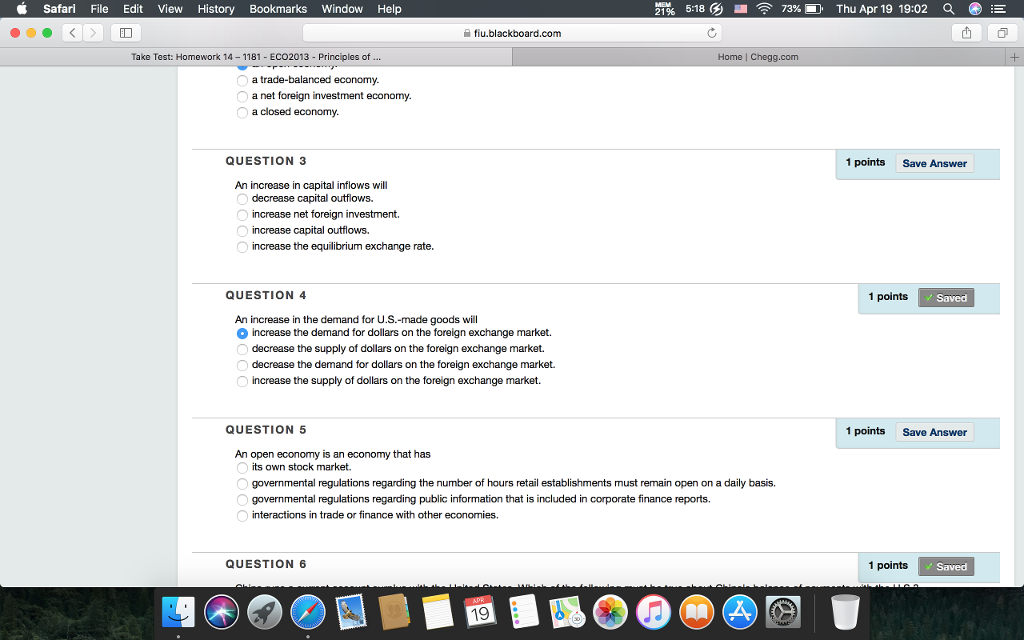The image size is (1024, 640).
Task: Open Calendar showing April 19
Action: click(481, 611)
